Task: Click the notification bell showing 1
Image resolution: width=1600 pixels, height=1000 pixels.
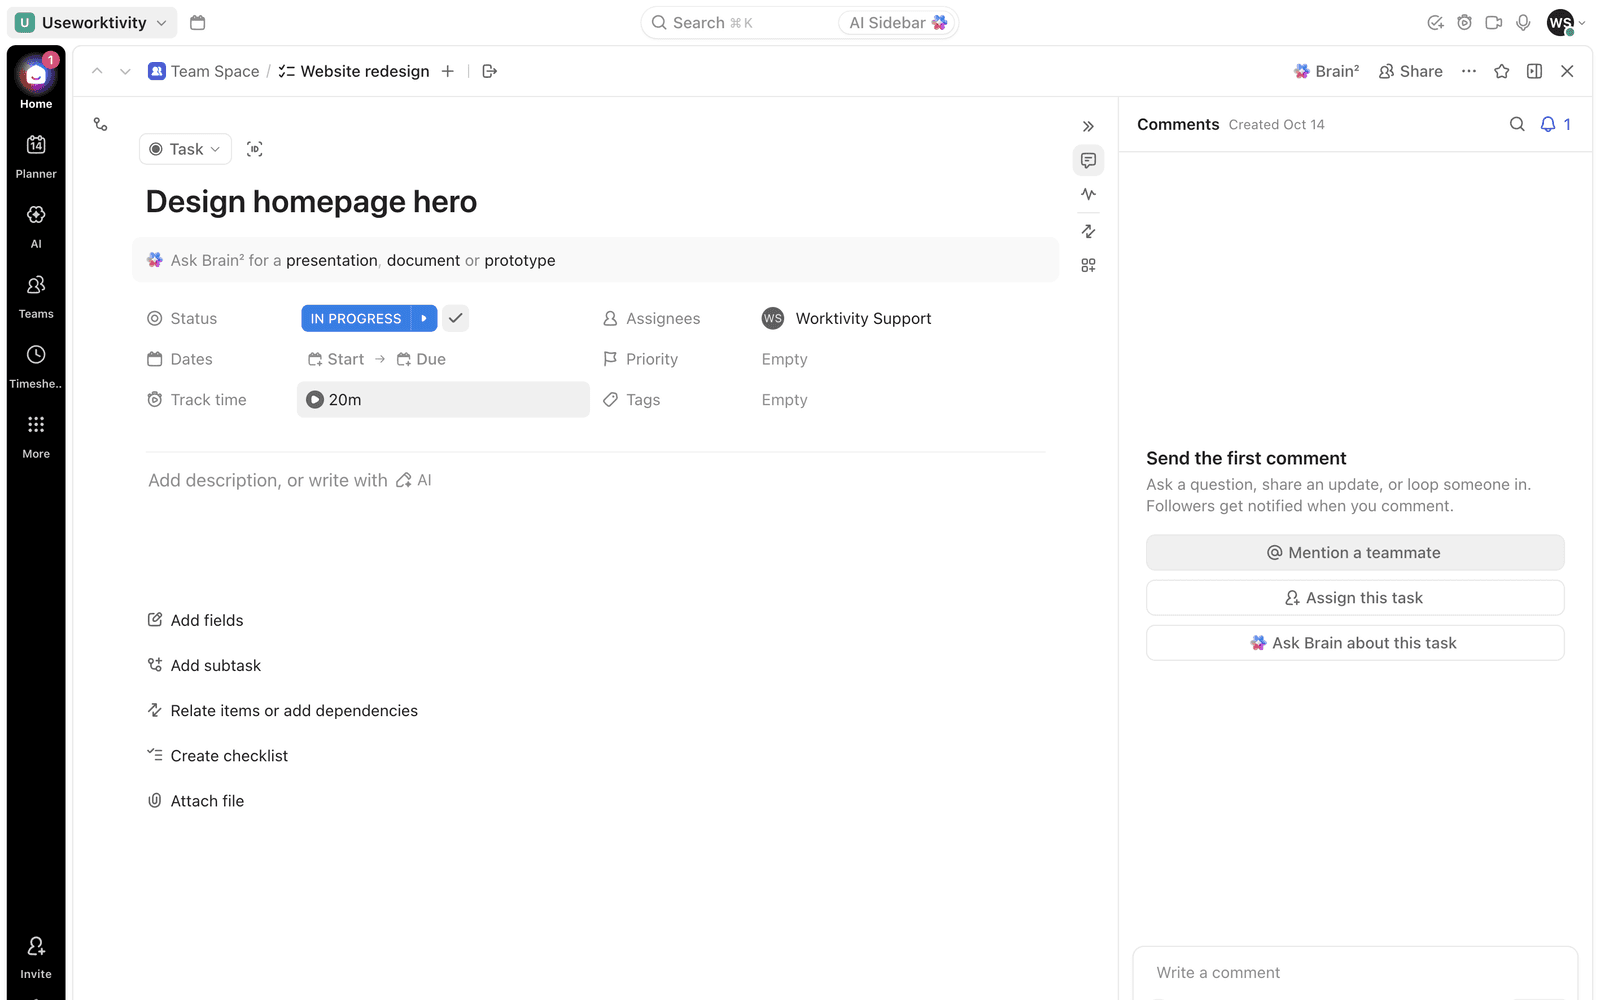Action: pos(1555,124)
